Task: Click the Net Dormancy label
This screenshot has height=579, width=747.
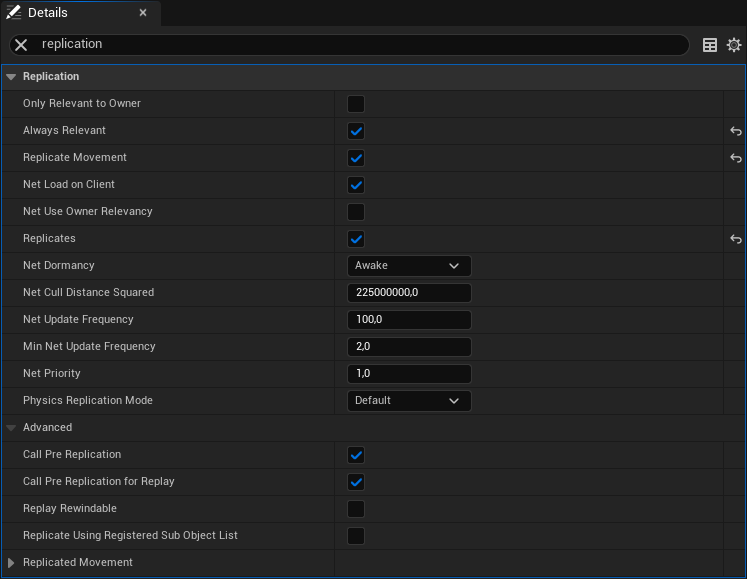Action: [x=59, y=265]
